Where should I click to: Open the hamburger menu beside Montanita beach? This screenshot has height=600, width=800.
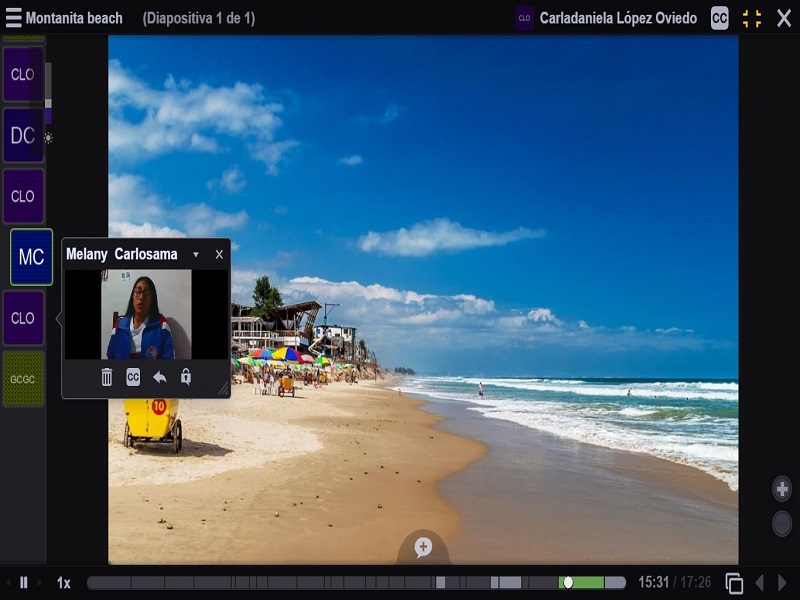coord(13,18)
